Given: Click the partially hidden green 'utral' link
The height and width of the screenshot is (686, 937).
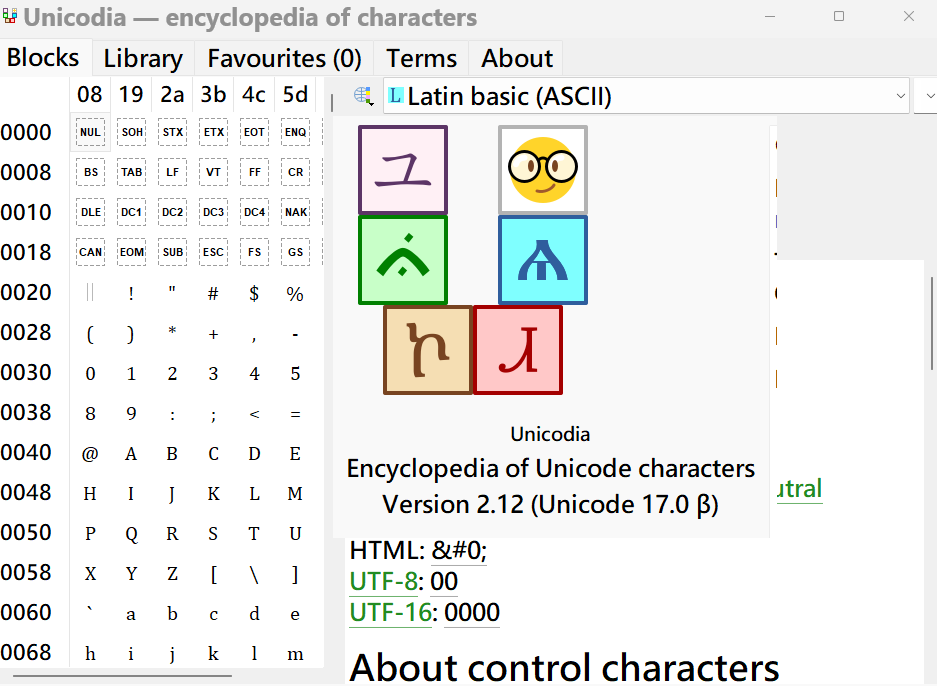Looking at the screenshot, I should 799,489.
